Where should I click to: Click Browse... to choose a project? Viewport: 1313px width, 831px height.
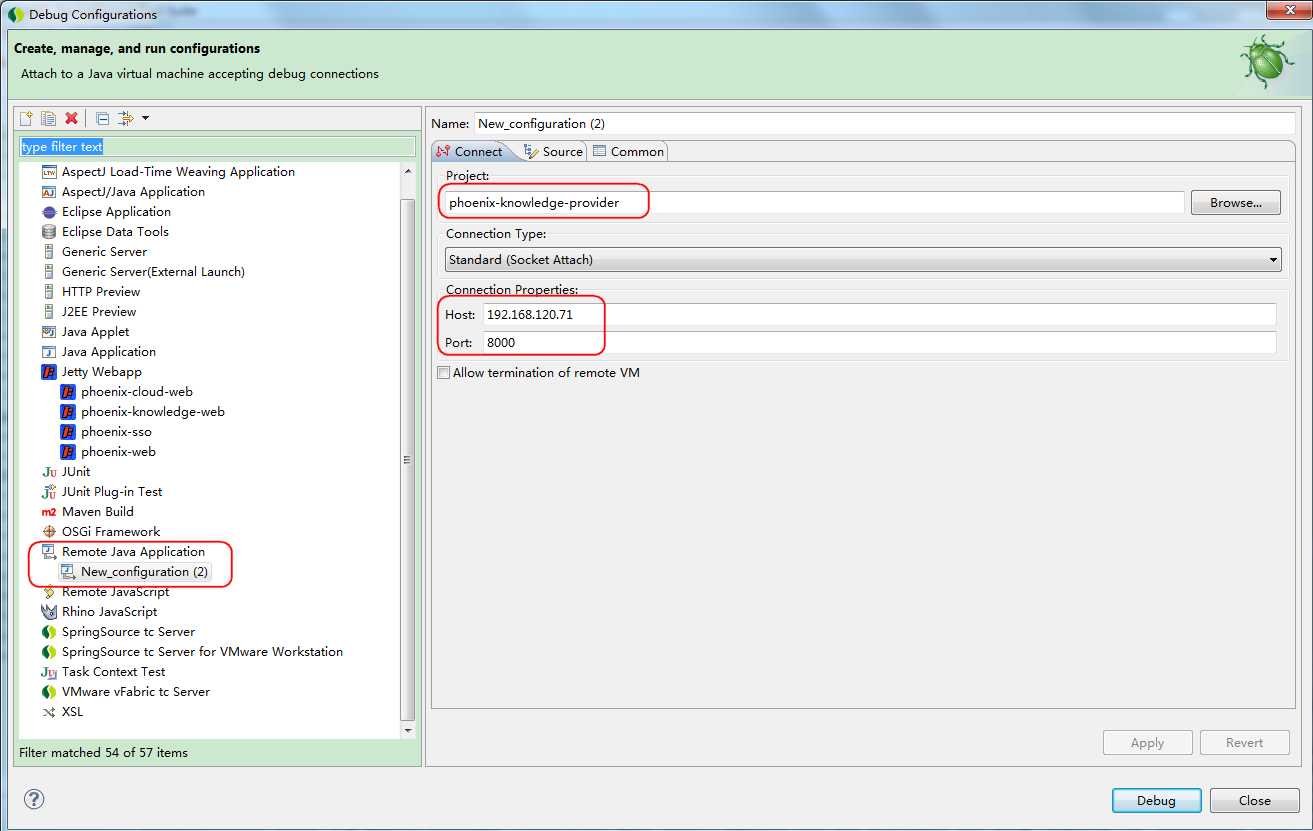1236,203
